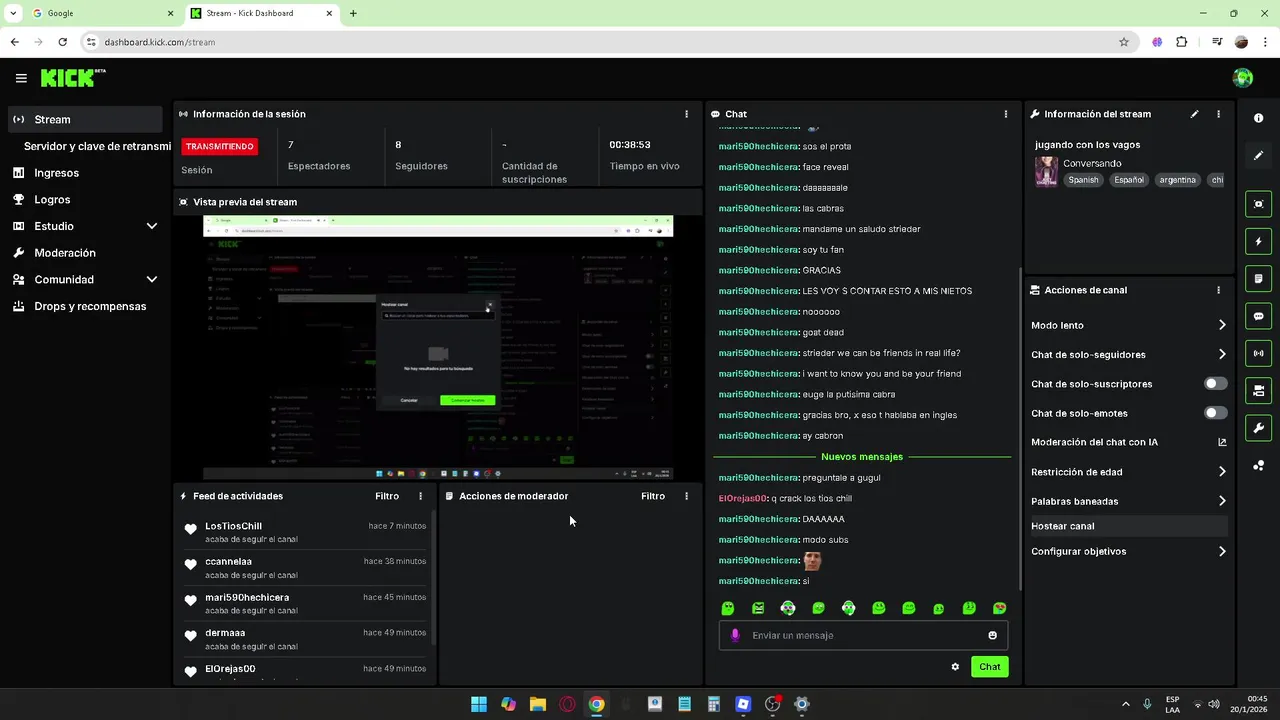Click the stream preview video thumbnail
Screen dimensions: 1280x720
pos(438,348)
